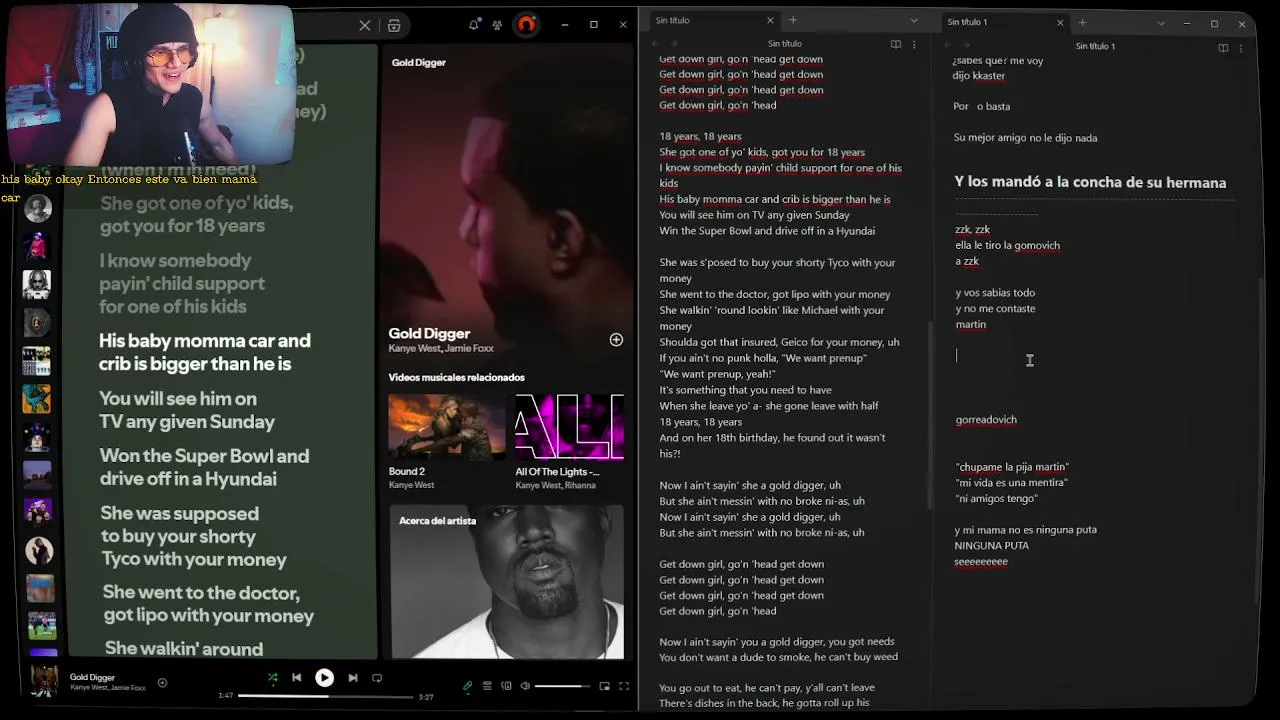Open the Spotify miniplayer icon

(x=604, y=686)
